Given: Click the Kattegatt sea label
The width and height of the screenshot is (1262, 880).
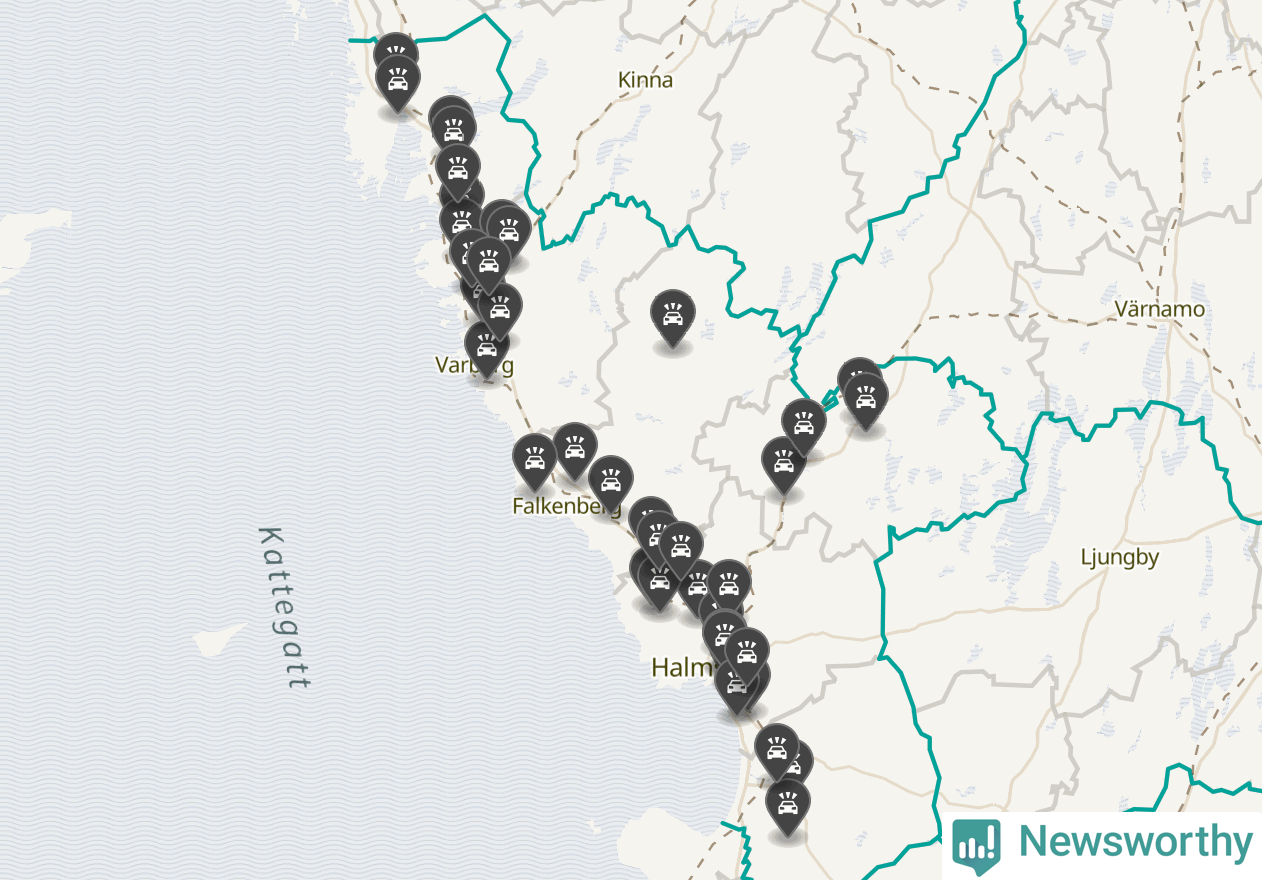Looking at the screenshot, I should (284, 608).
